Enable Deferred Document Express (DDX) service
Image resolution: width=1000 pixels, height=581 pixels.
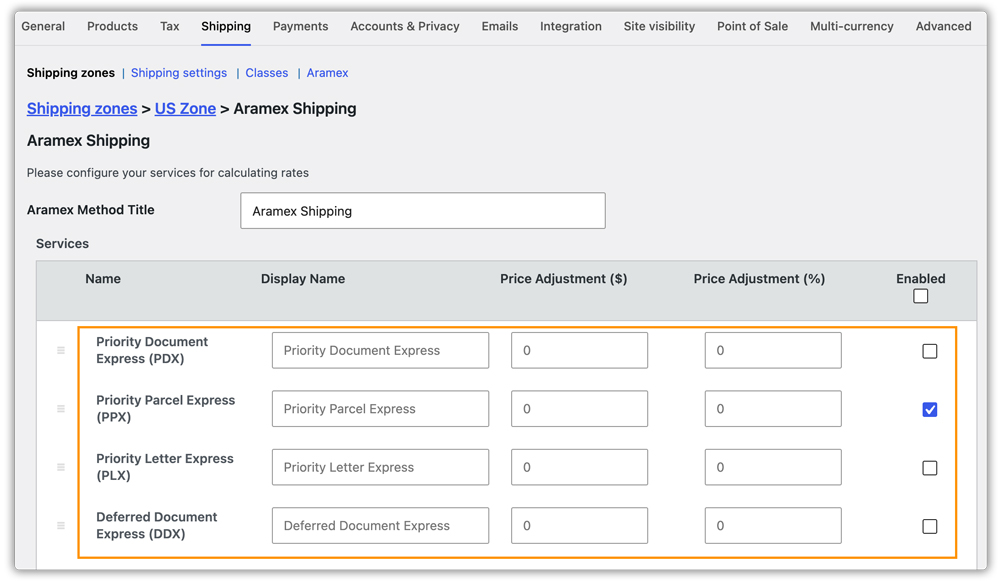click(x=929, y=526)
